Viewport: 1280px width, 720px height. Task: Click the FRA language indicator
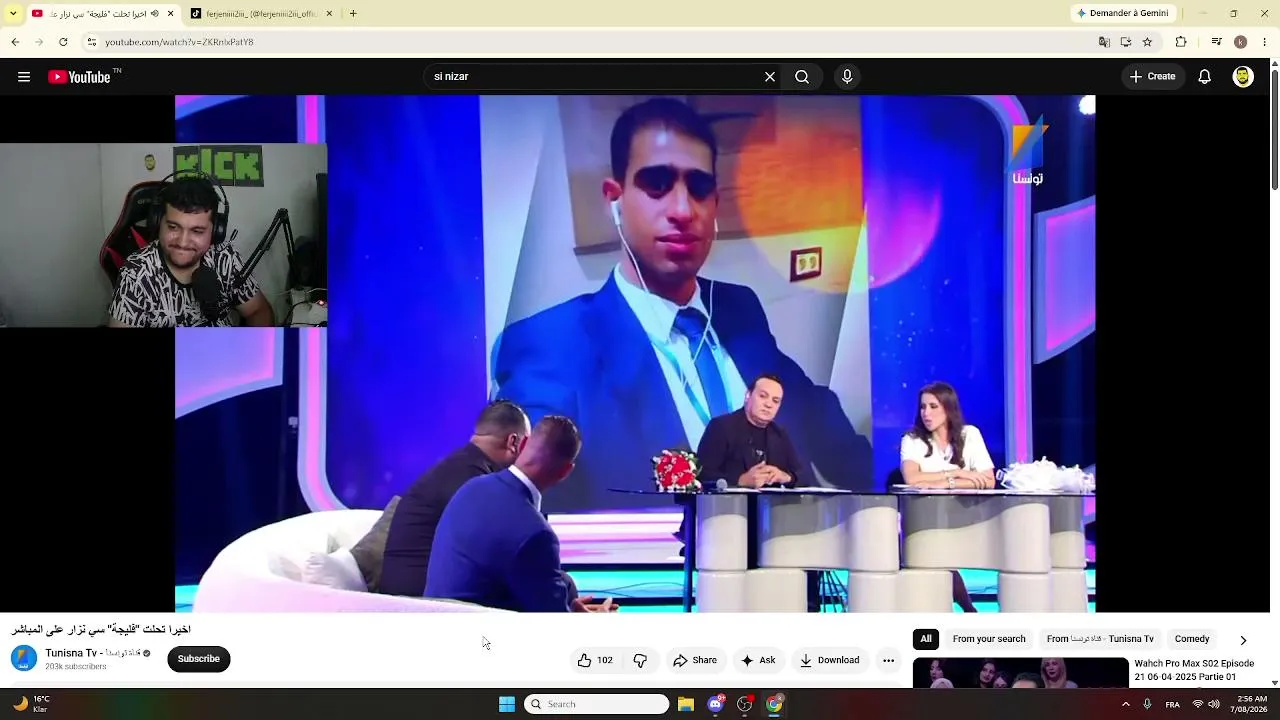pyautogui.click(x=1172, y=705)
